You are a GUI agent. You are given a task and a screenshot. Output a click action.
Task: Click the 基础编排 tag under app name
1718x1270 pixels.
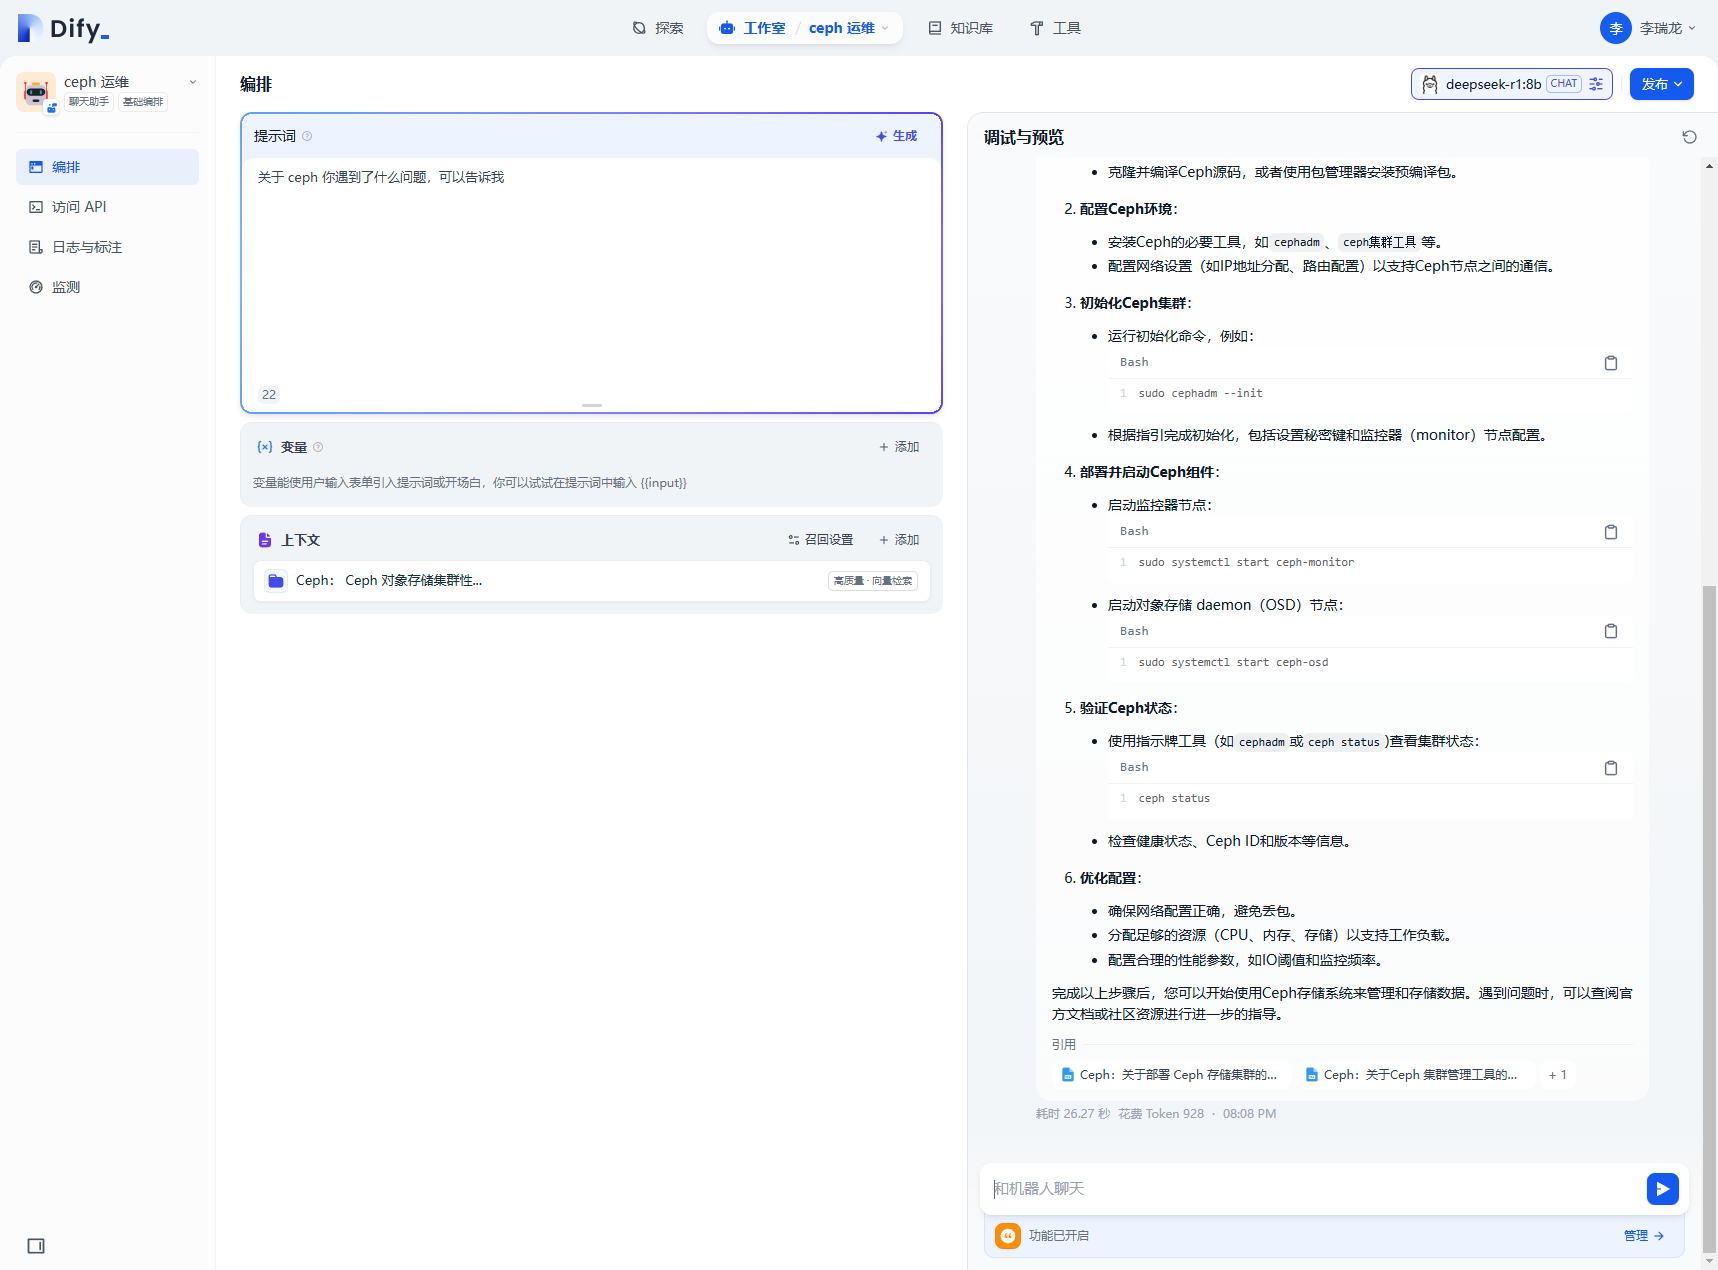click(143, 102)
